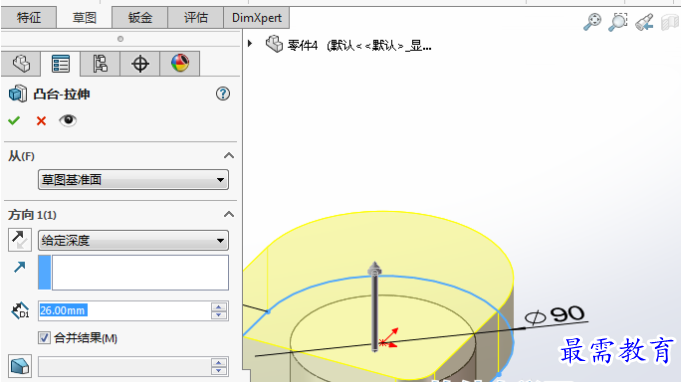The height and width of the screenshot is (382, 682).
Task: Open ConfigurationManager tab icon
Action: pyautogui.click(x=100, y=64)
